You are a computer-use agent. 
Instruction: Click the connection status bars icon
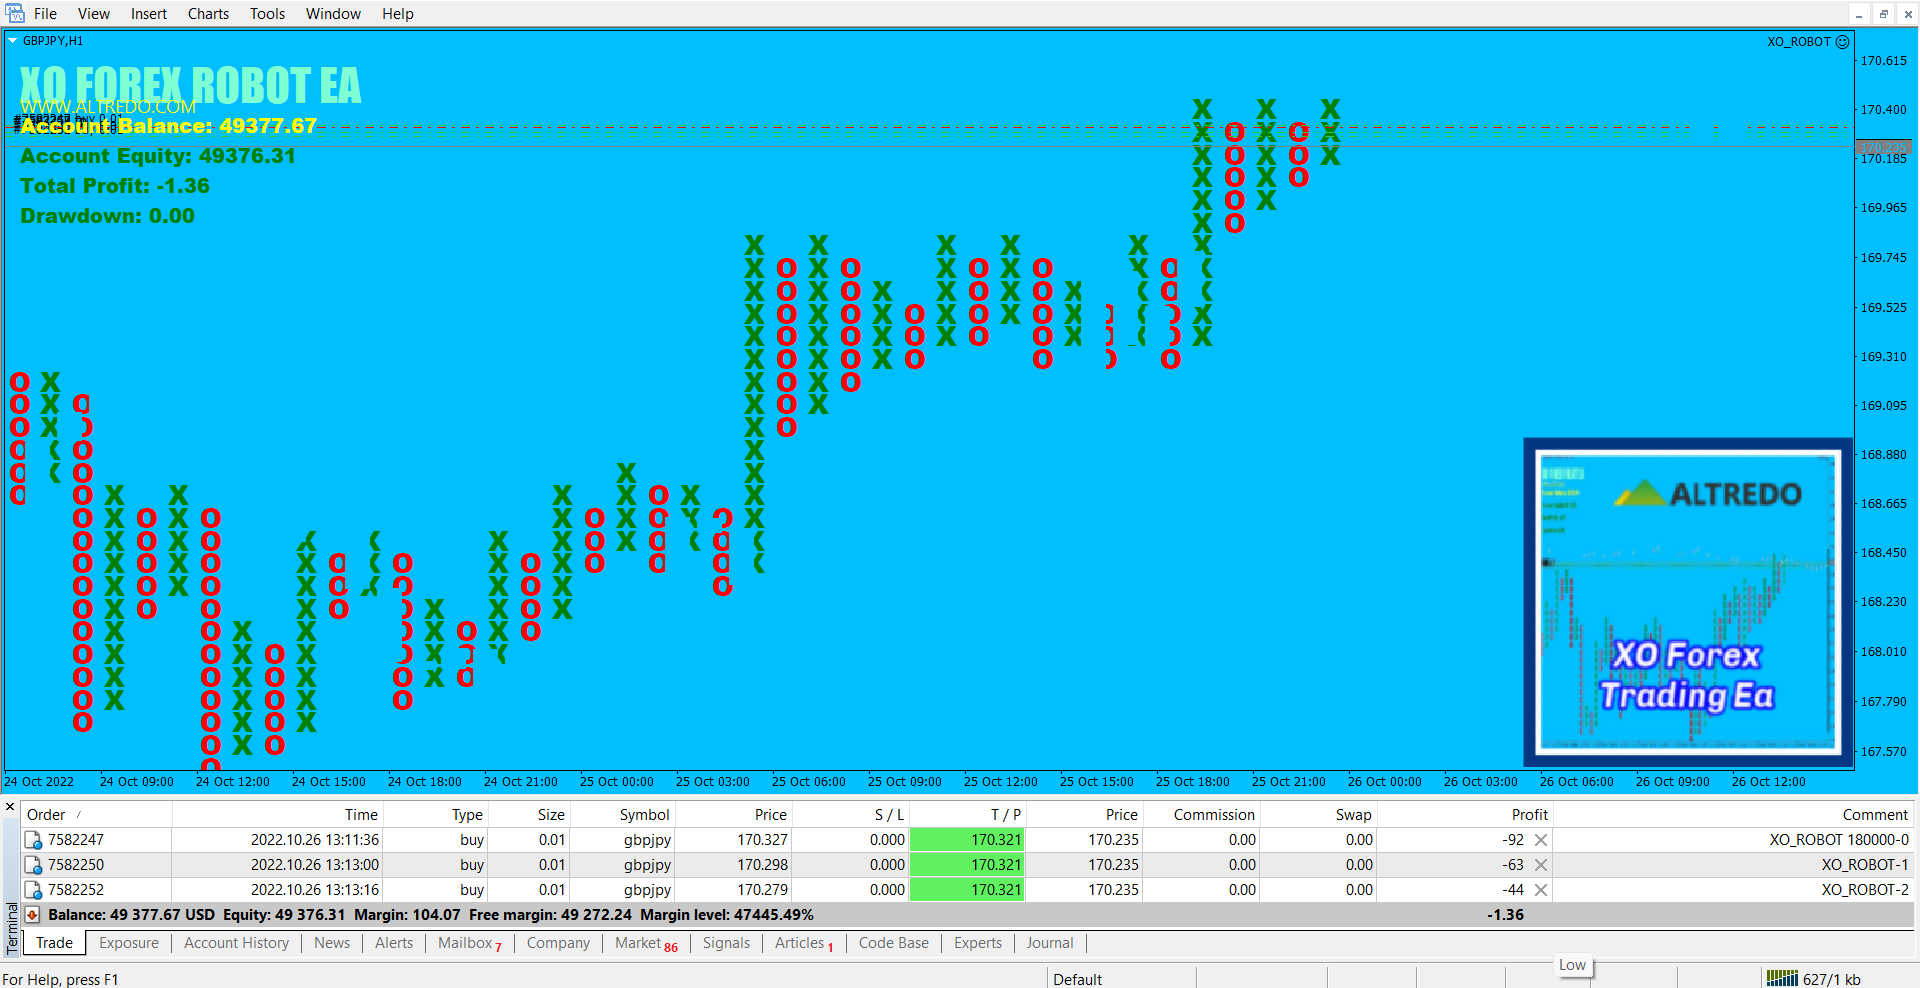coord(1782,979)
